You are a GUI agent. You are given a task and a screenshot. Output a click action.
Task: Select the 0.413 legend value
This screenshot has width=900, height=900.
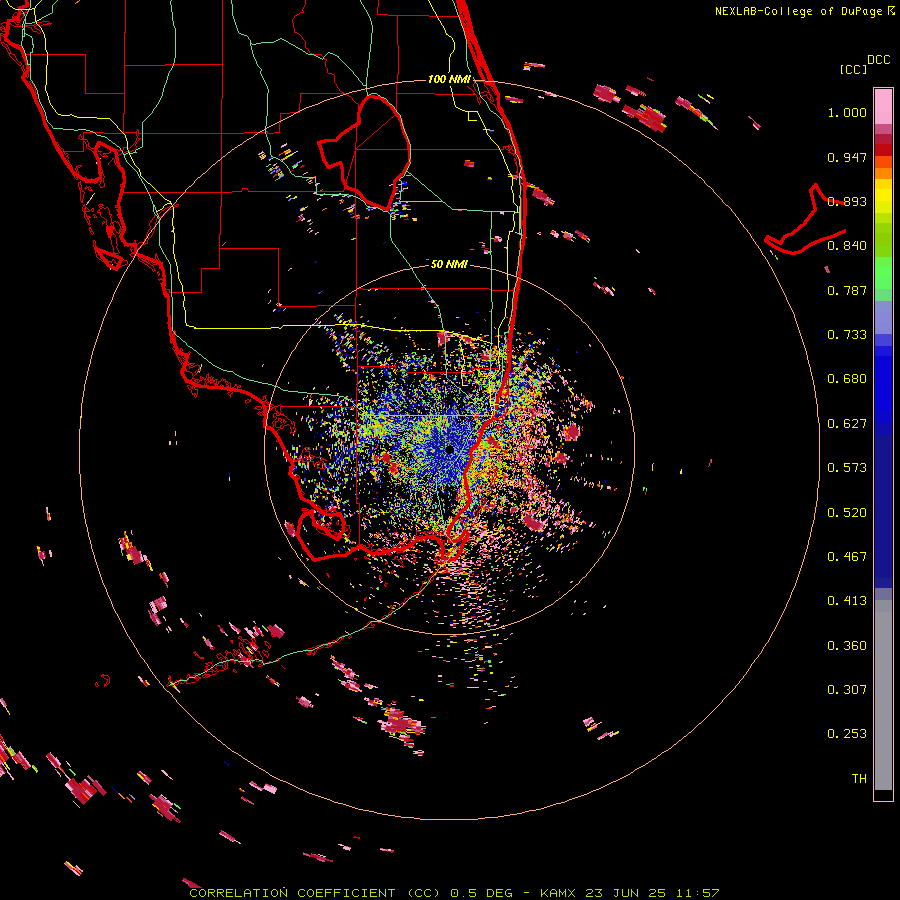pos(847,601)
